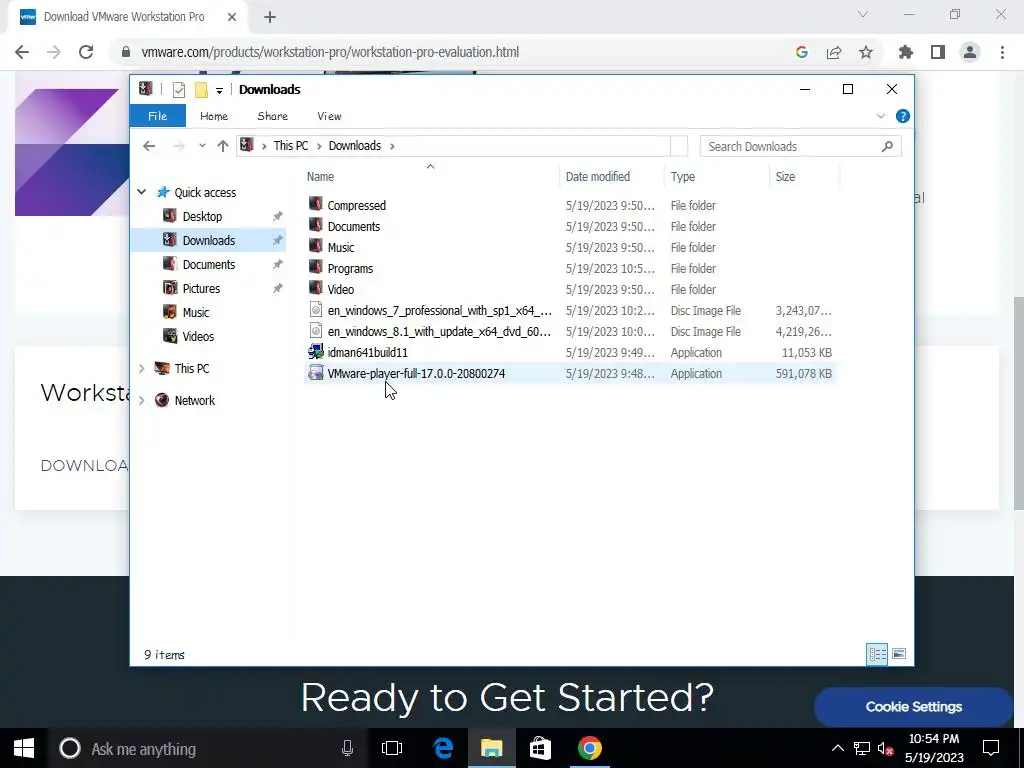
Task: Select the Documents folder in file list
Action: [x=353, y=227]
